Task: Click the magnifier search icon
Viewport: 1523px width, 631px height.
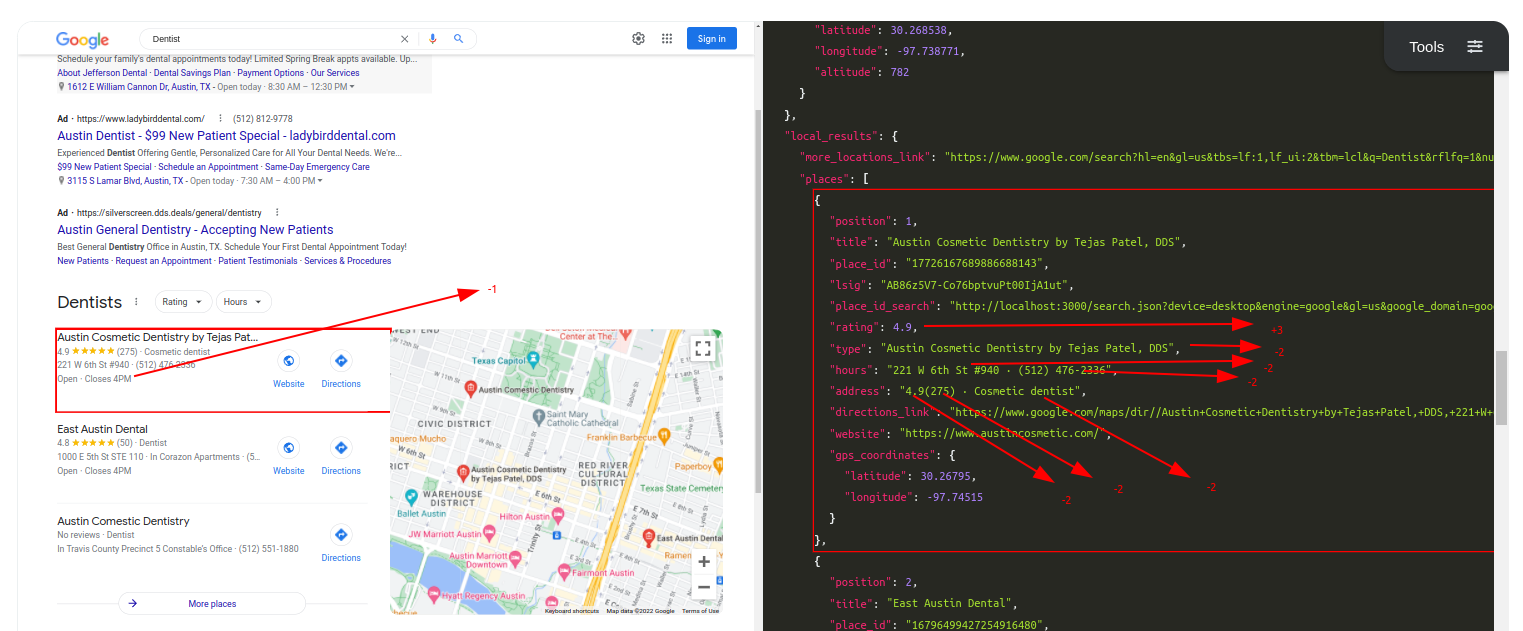Action: [459, 39]
